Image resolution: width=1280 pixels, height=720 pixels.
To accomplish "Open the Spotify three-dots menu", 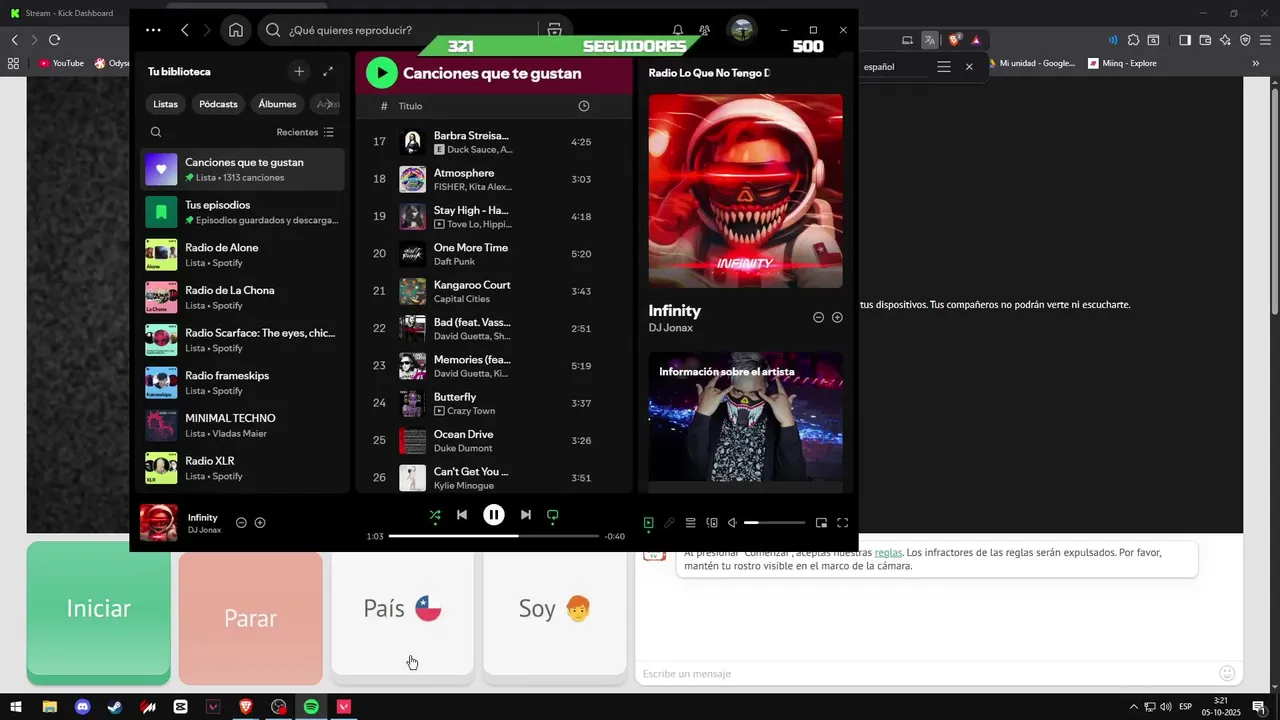I will (153, 30).
